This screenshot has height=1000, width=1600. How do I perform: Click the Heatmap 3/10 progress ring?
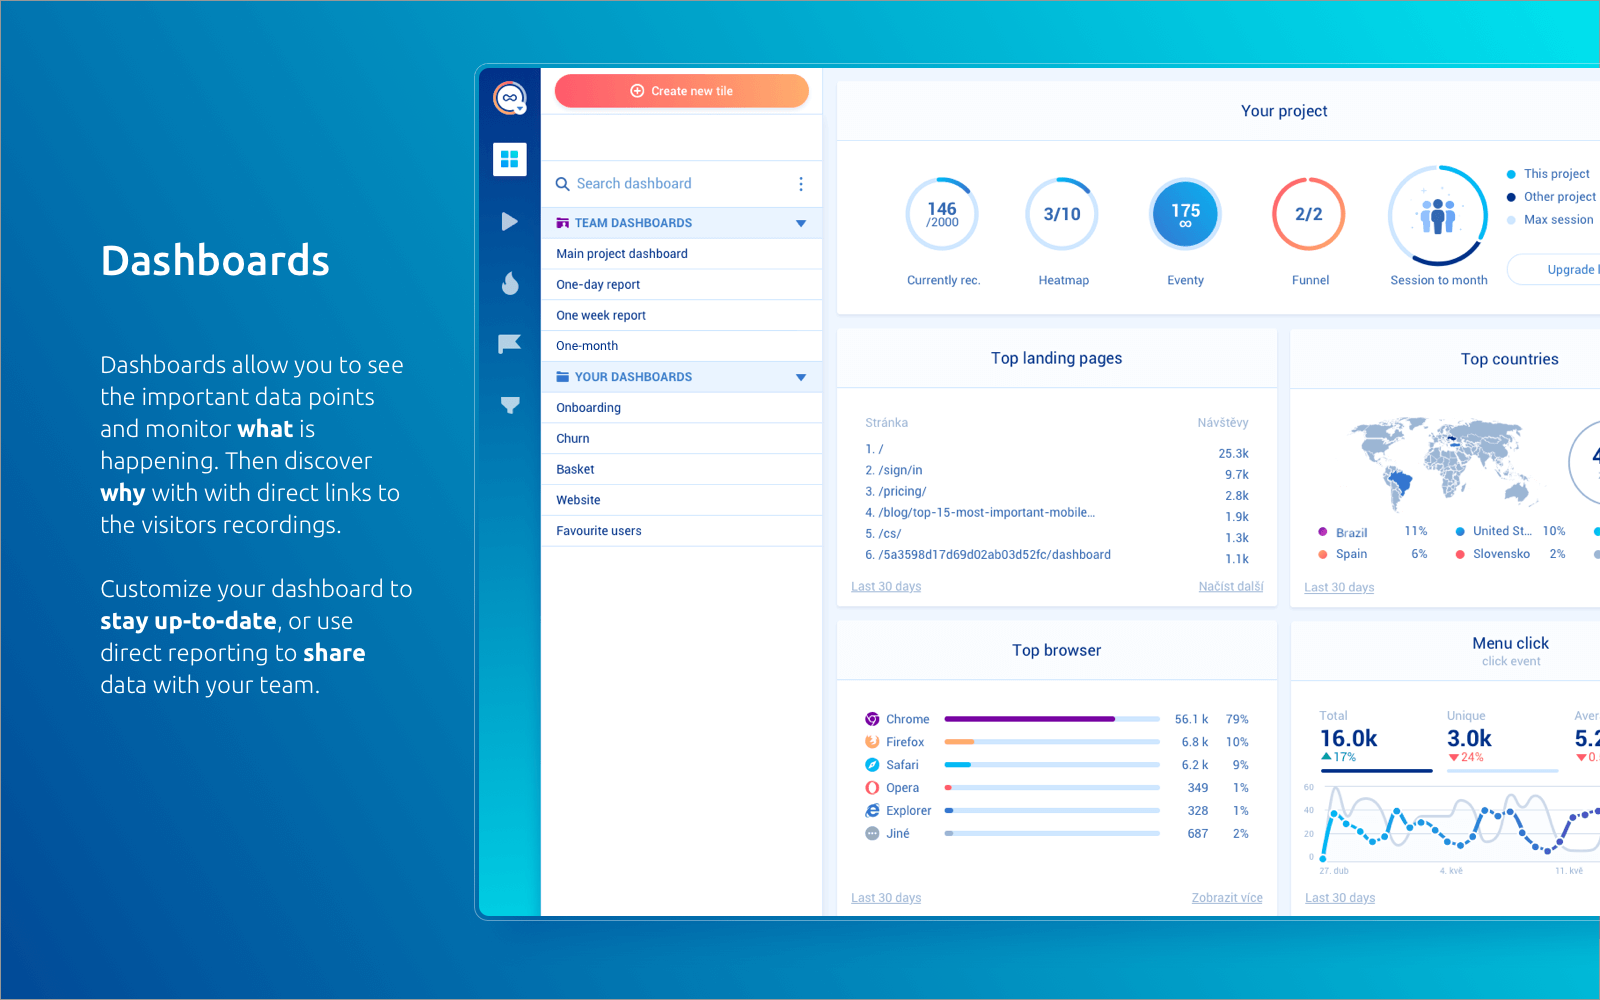coord(1061,213)
